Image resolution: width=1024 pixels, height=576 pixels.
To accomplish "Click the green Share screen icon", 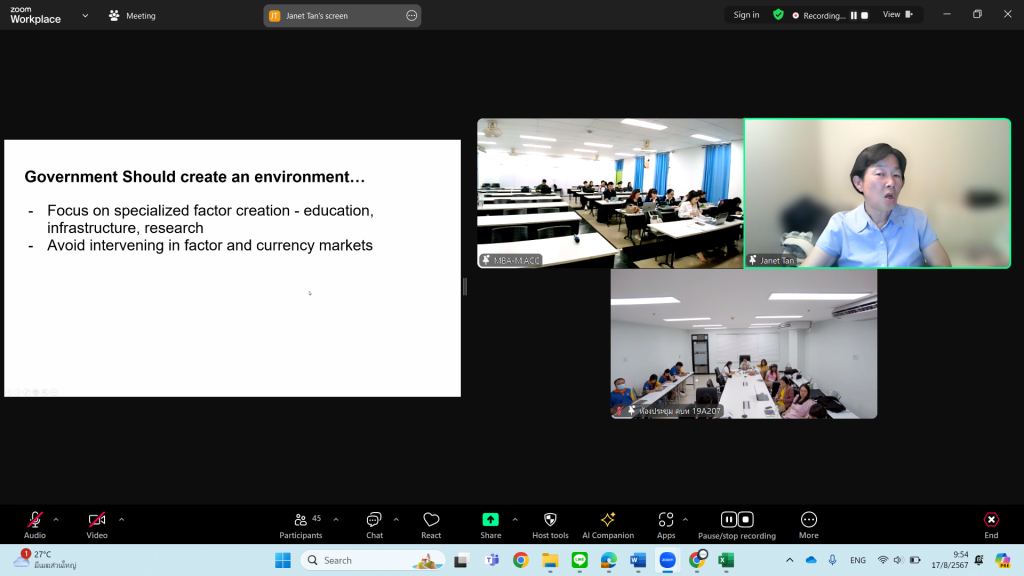I will tap(490, 520).
